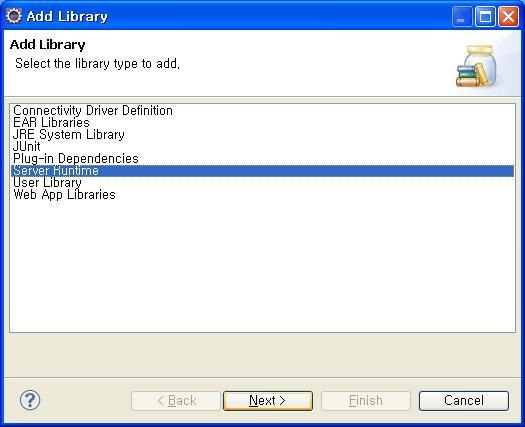Select Web App Libraries entry
Image resolution: width=525 pixels, height=427 pixels.
(64, 195)
